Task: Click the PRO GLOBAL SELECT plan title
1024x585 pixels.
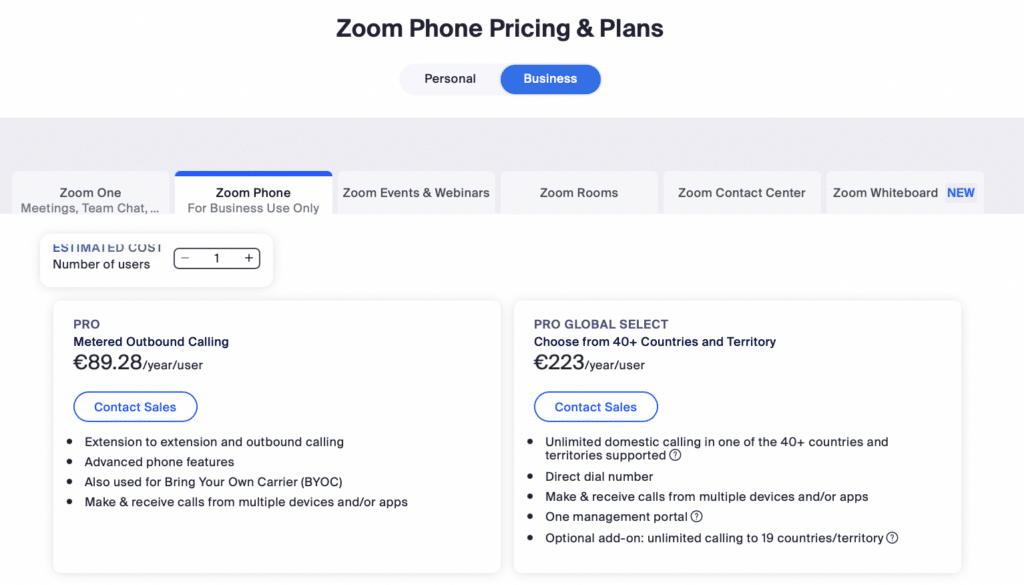Action: click(601, 325)
